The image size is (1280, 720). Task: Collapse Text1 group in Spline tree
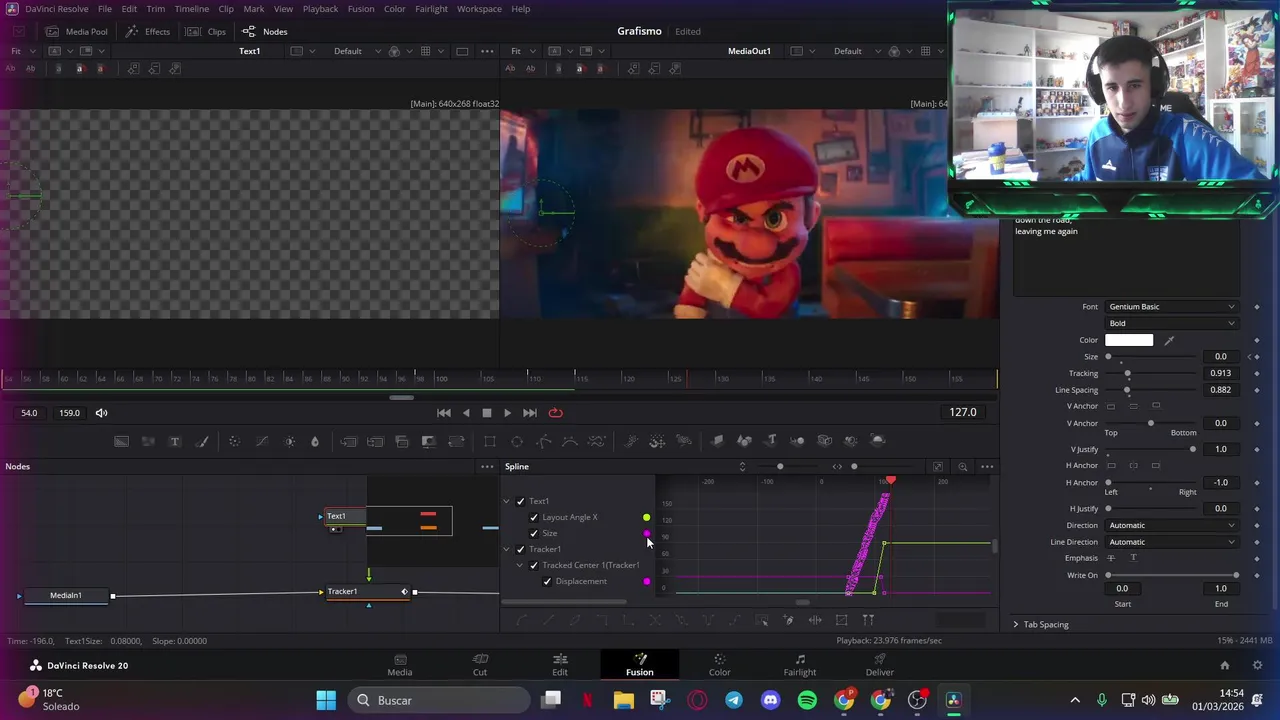click(506, 502)
